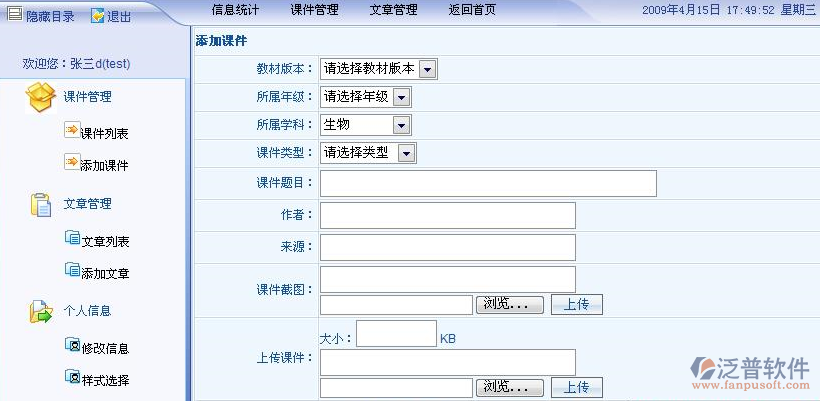Go to 添加文章 in the sidebar

pos(104,273)
